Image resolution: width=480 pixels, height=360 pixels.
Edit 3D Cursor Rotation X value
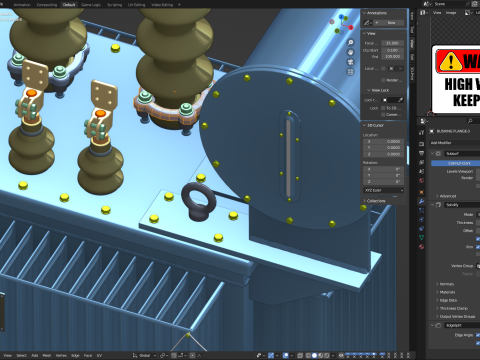tap(384, 169)
